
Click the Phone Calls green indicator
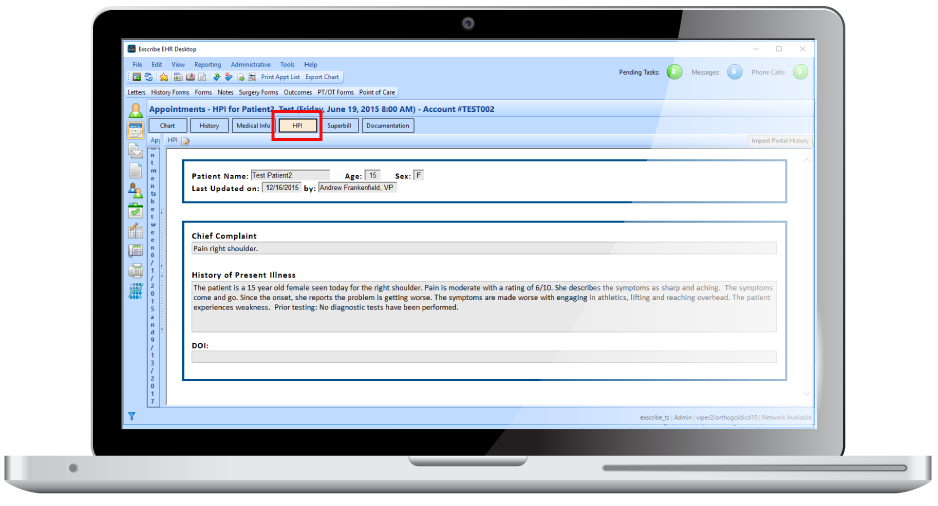pos(800,72)
